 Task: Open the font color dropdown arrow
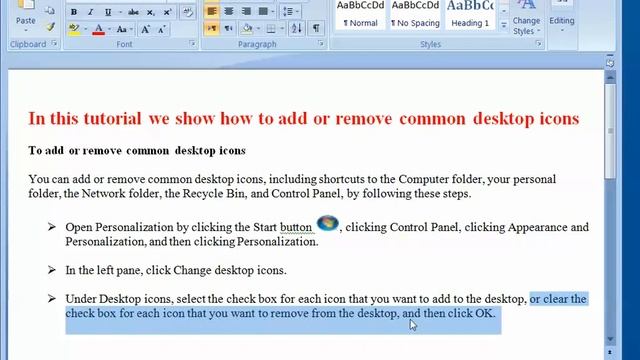(109, 29)
